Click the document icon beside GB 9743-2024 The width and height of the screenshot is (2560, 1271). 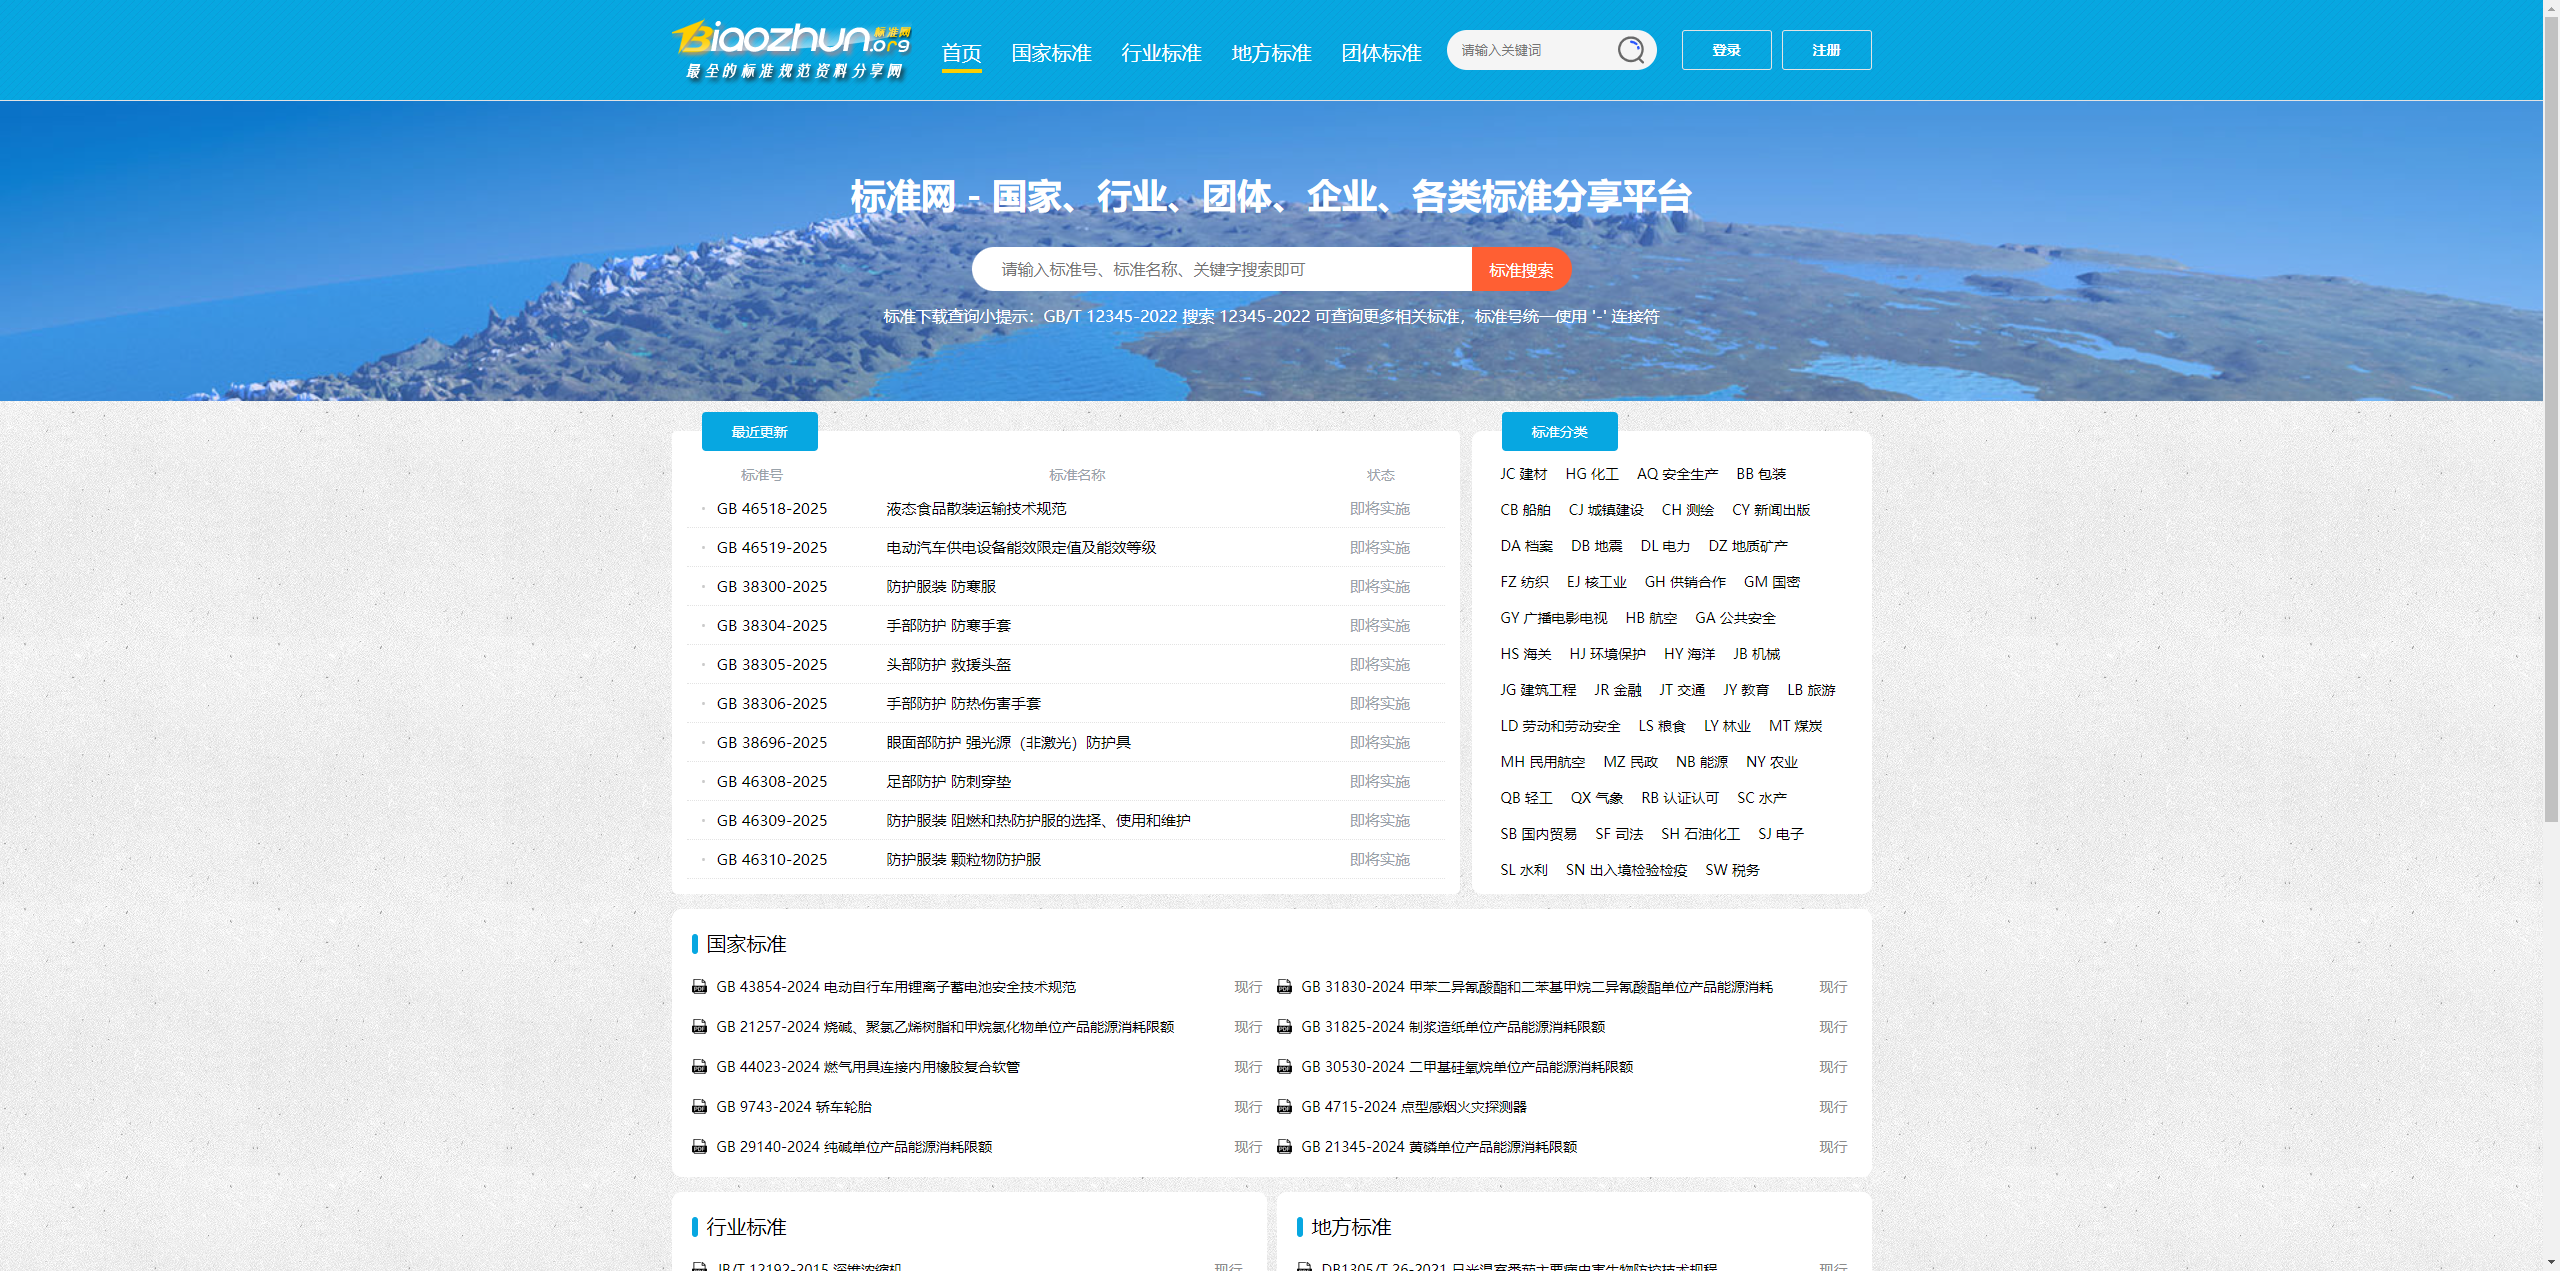click(698, 1107)
